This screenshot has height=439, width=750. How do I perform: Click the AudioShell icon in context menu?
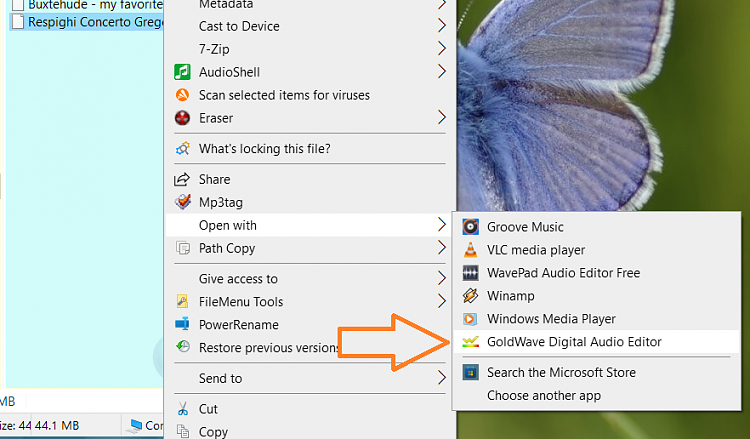(x=182, y=72)
